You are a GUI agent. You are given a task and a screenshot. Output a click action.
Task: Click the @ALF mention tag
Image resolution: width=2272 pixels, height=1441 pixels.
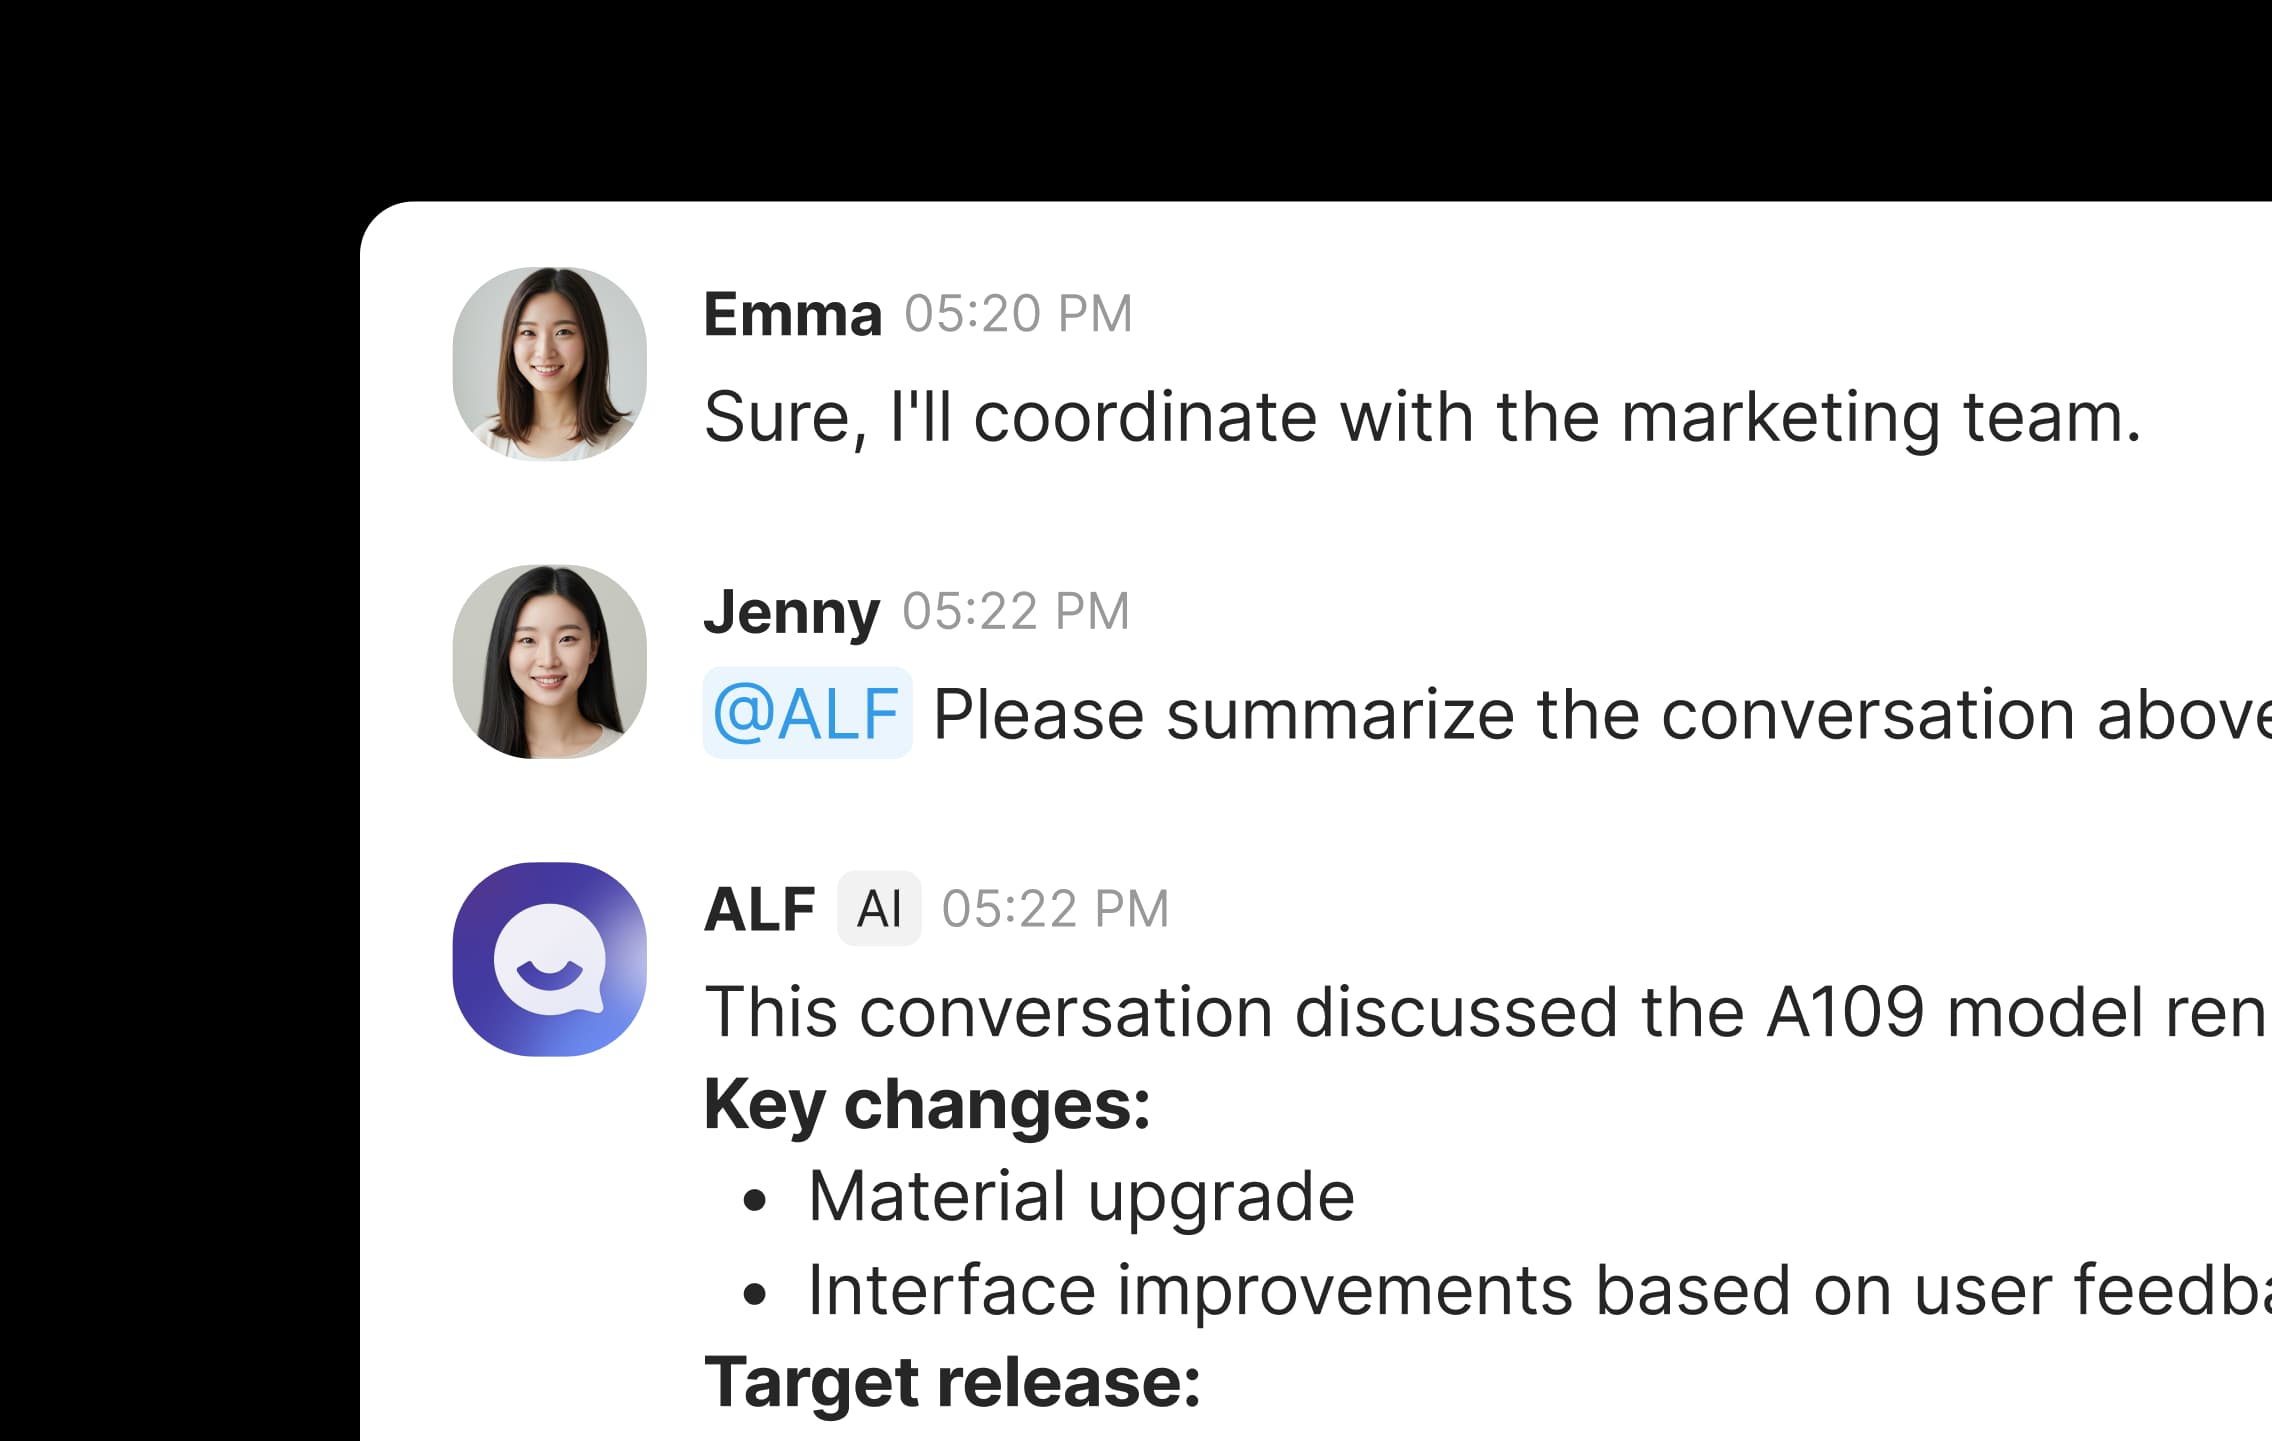coord(807,714)
